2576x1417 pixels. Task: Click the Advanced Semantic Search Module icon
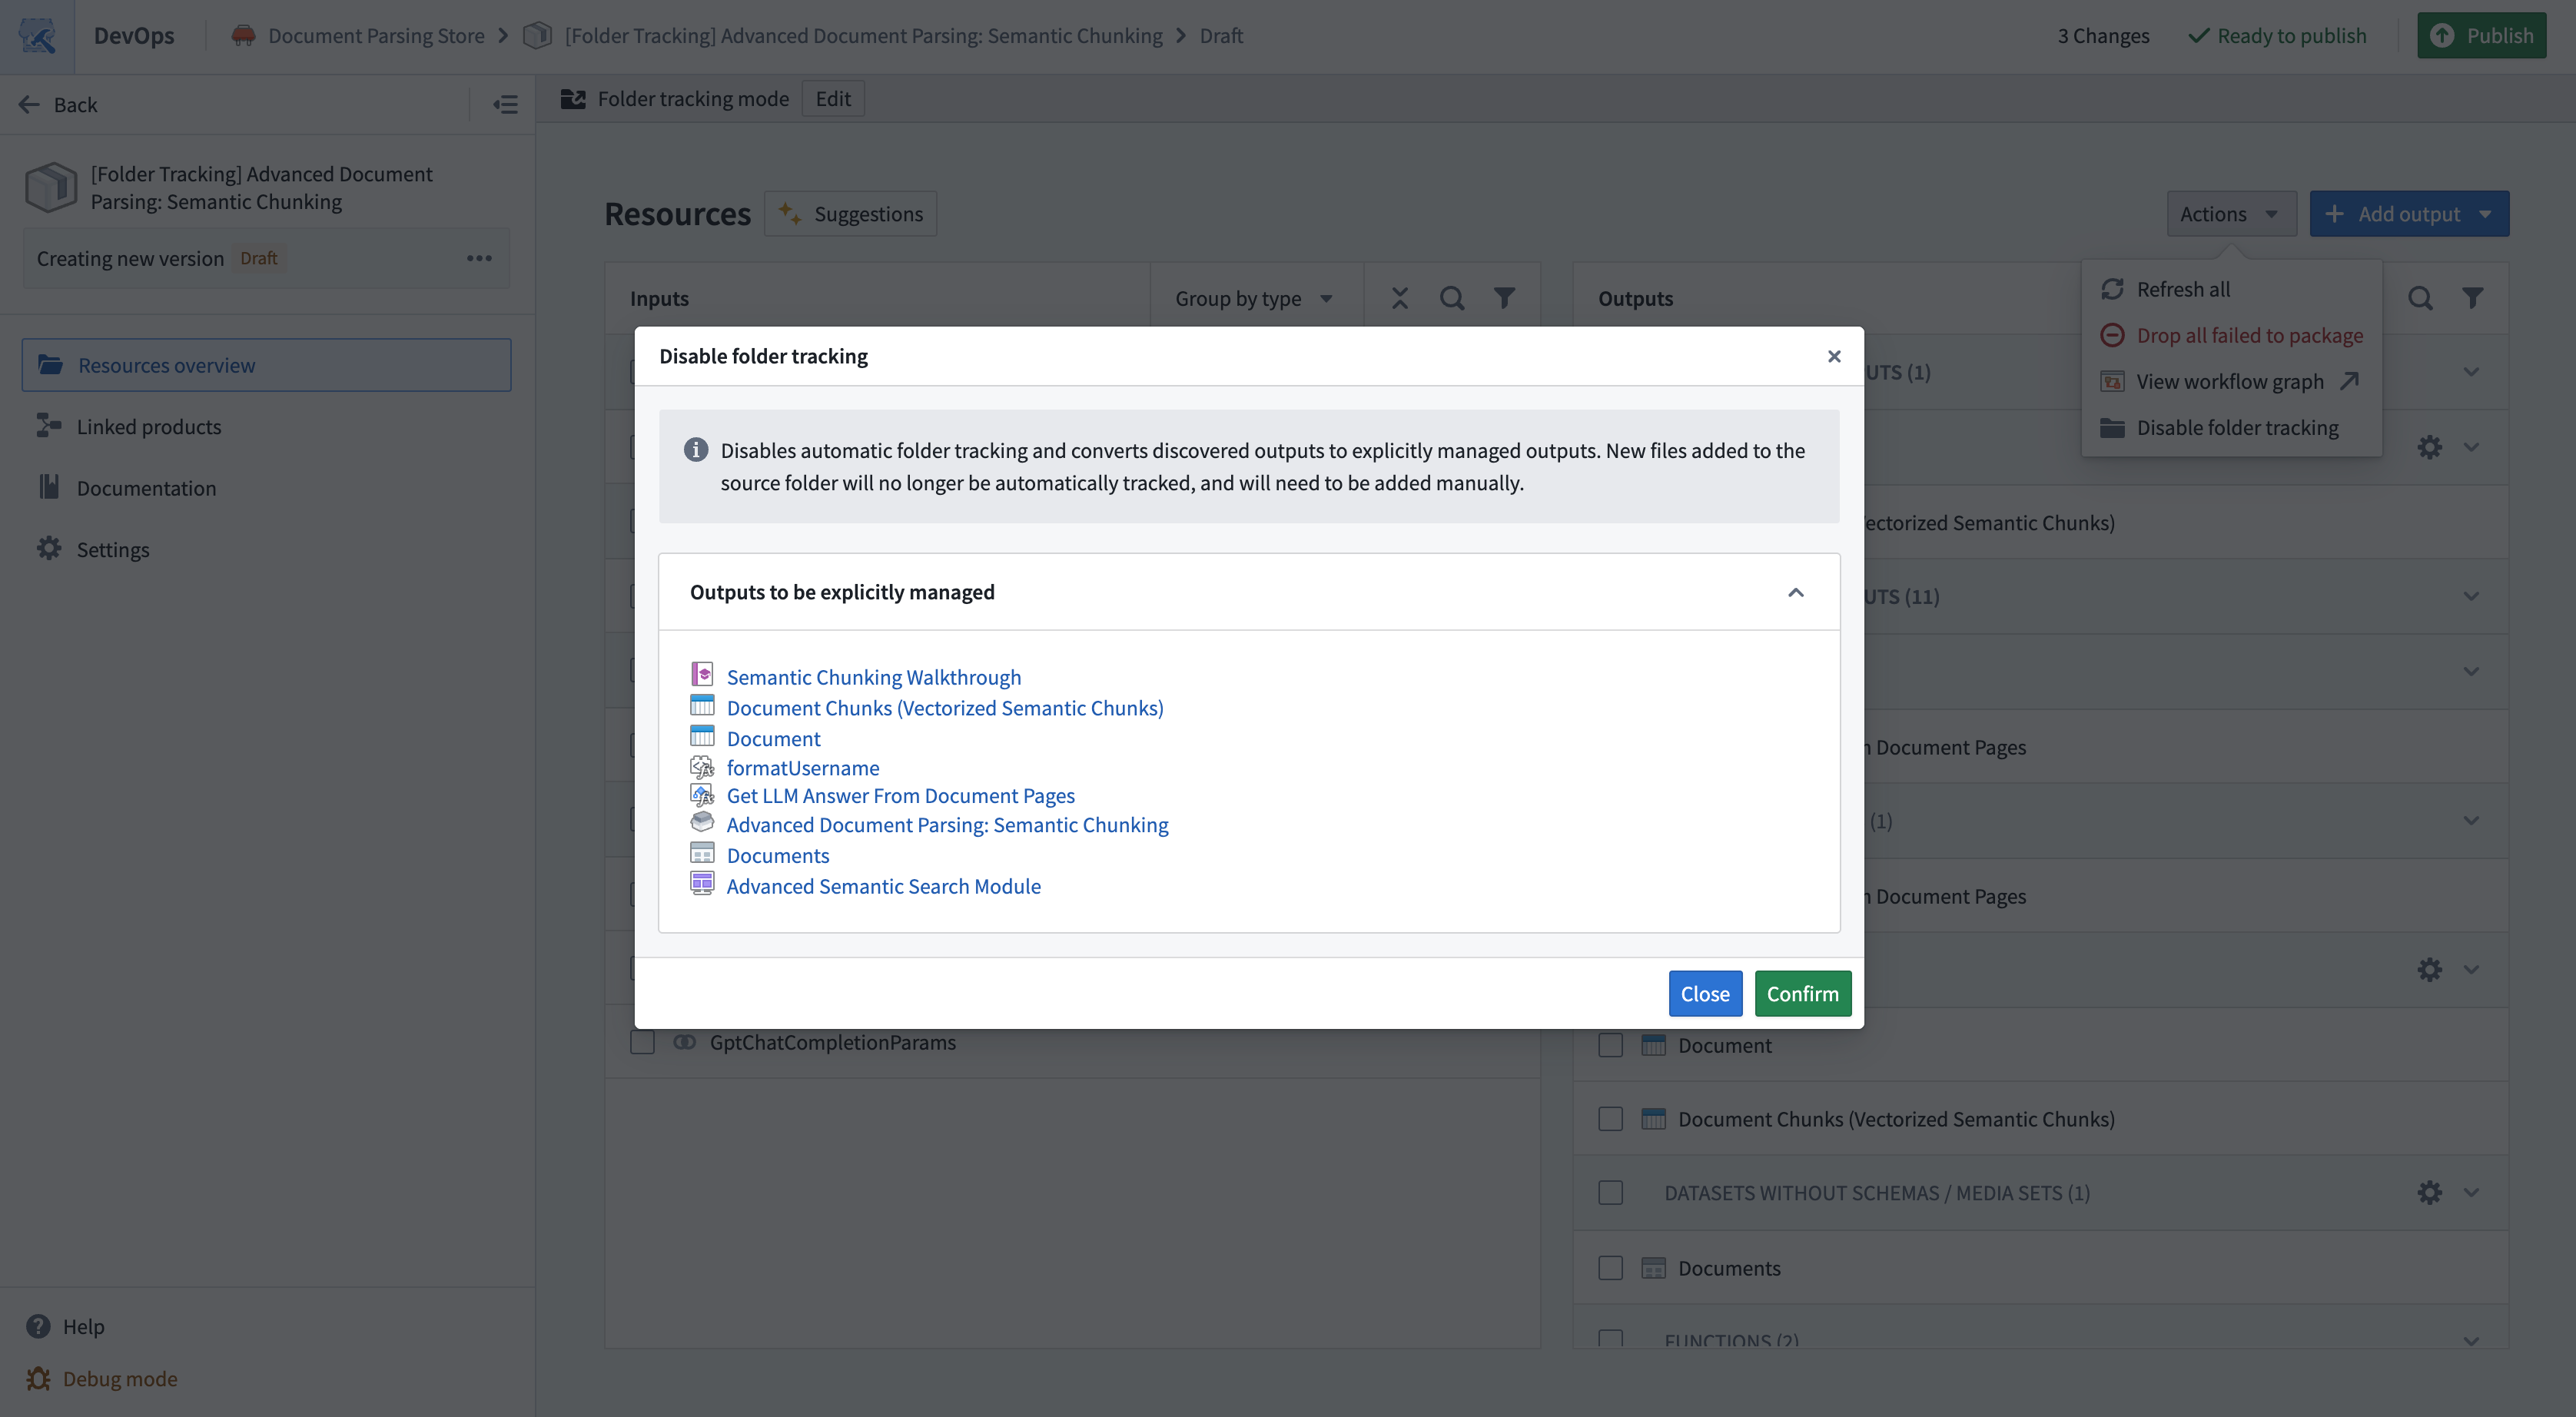702,883
